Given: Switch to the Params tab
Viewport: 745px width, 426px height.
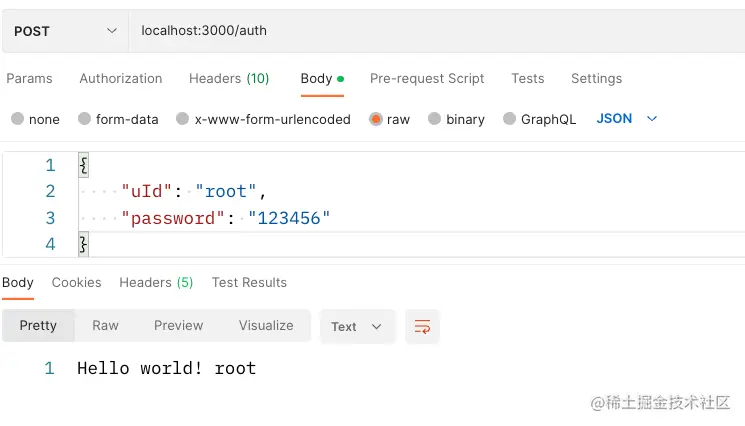Looking at the screenshot, I should coord(29,78).
